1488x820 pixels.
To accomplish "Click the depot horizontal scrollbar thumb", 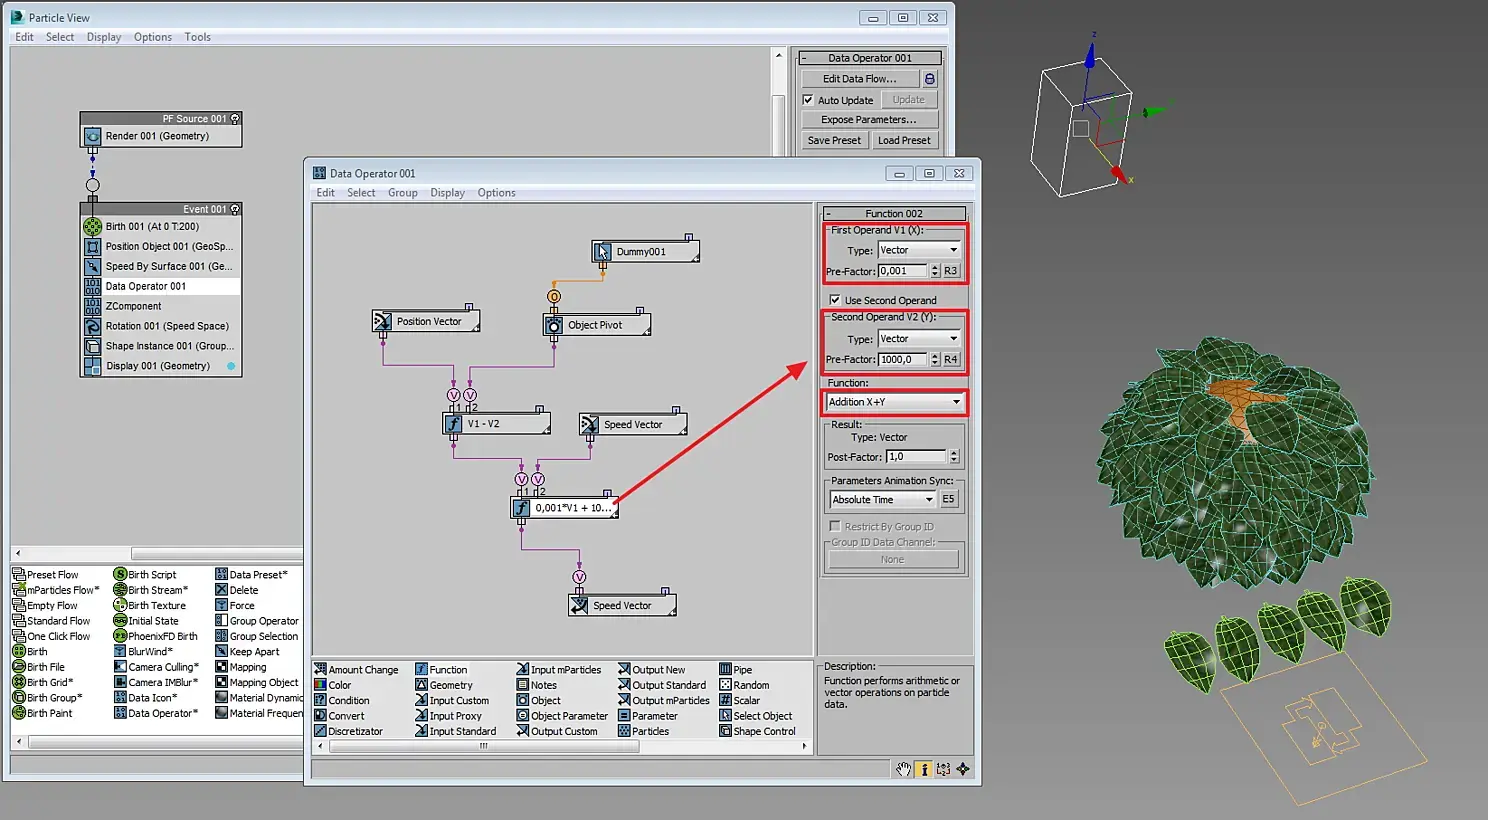I will tap(483, 746).
